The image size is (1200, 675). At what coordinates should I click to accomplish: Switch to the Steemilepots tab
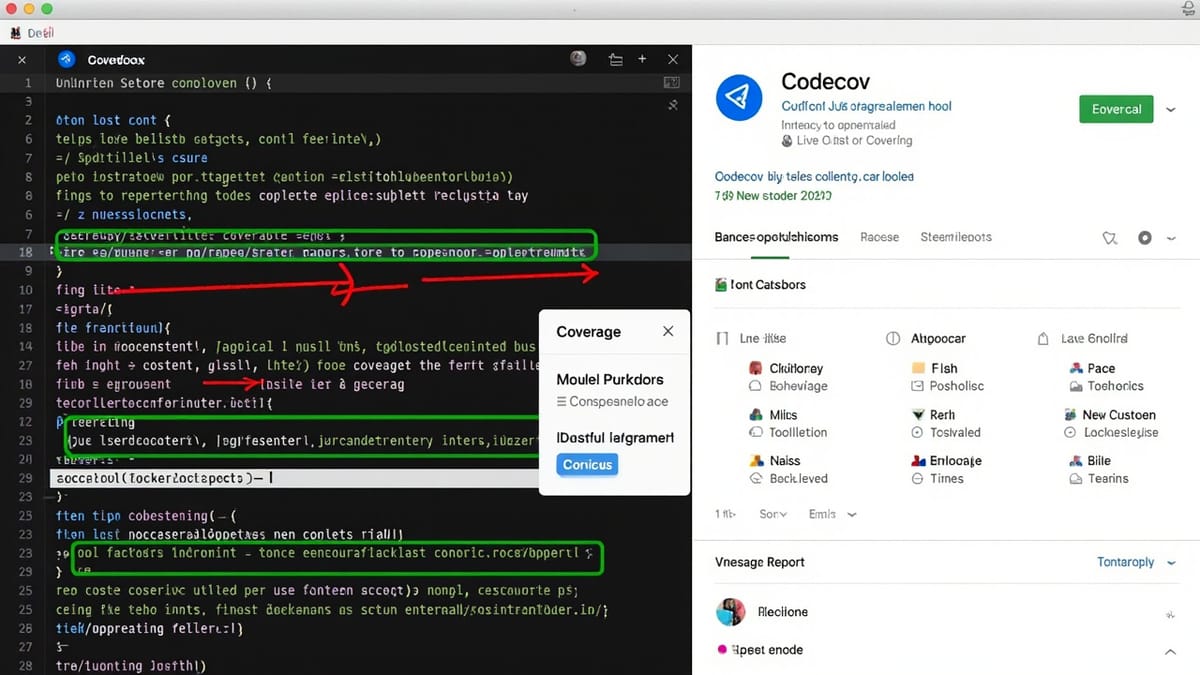(956, 237)
